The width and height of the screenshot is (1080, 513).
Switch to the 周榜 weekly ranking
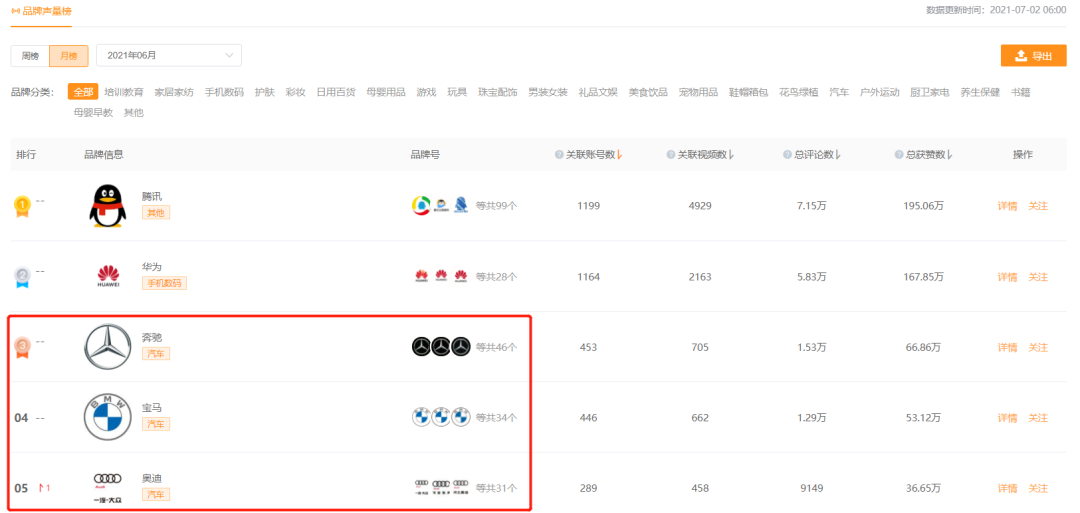point(30,56)
